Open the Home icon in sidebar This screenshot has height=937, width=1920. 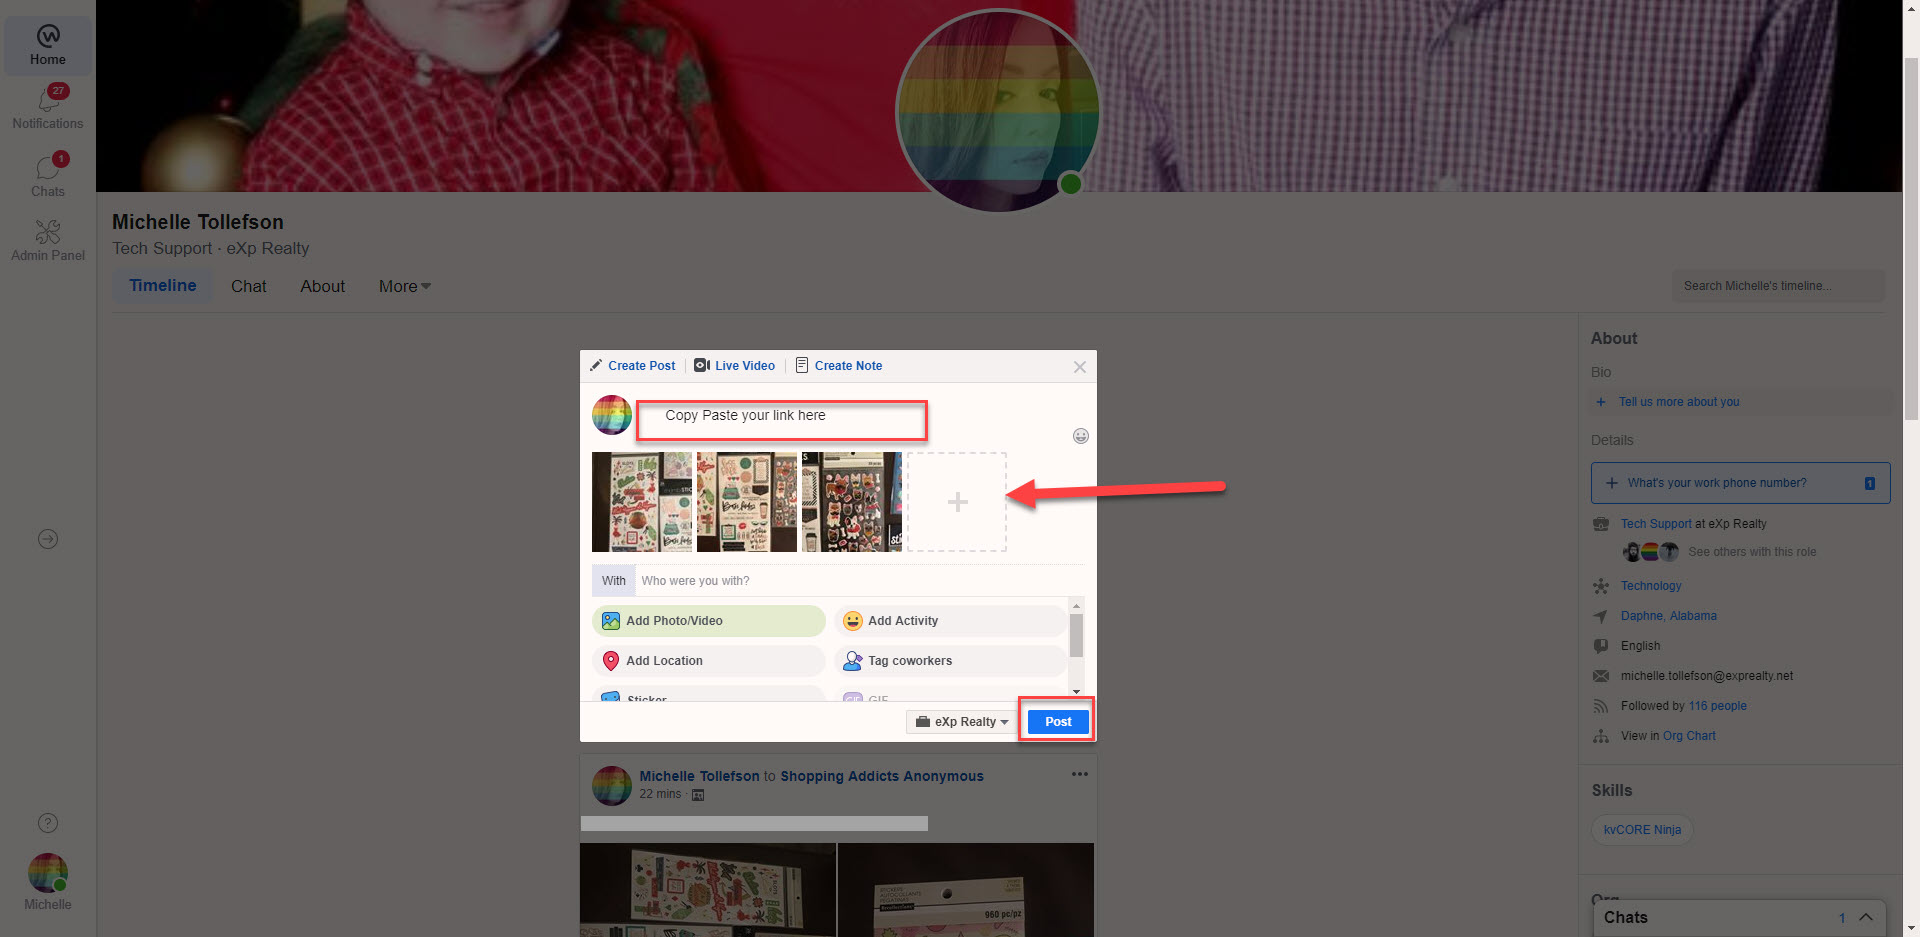pyautogui.click(x=48, y=45)
